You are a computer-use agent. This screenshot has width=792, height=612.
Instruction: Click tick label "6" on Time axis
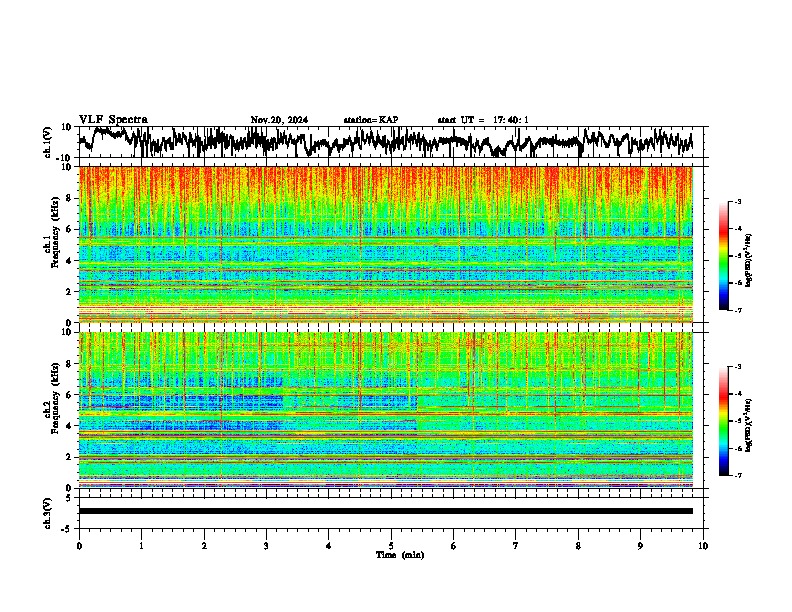(454, 546)
